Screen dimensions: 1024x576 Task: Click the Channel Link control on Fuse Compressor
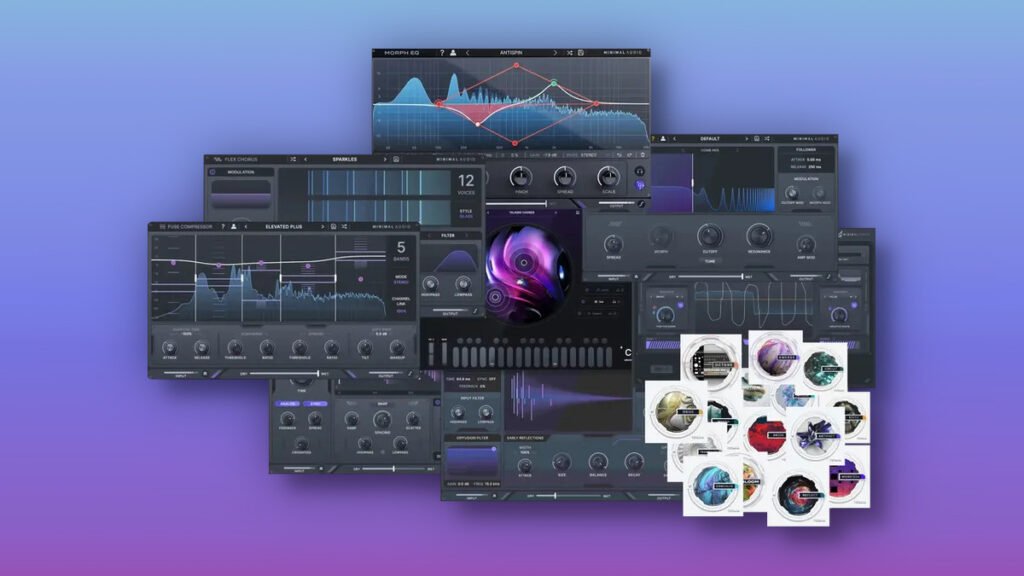tap(402, 302)
